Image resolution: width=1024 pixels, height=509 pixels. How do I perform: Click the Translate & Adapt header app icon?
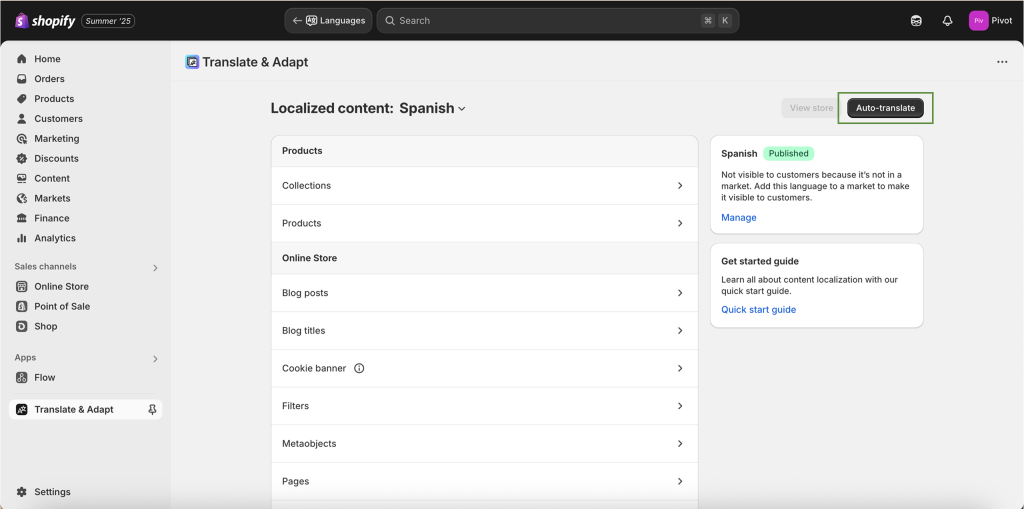(x=192, y=62)
